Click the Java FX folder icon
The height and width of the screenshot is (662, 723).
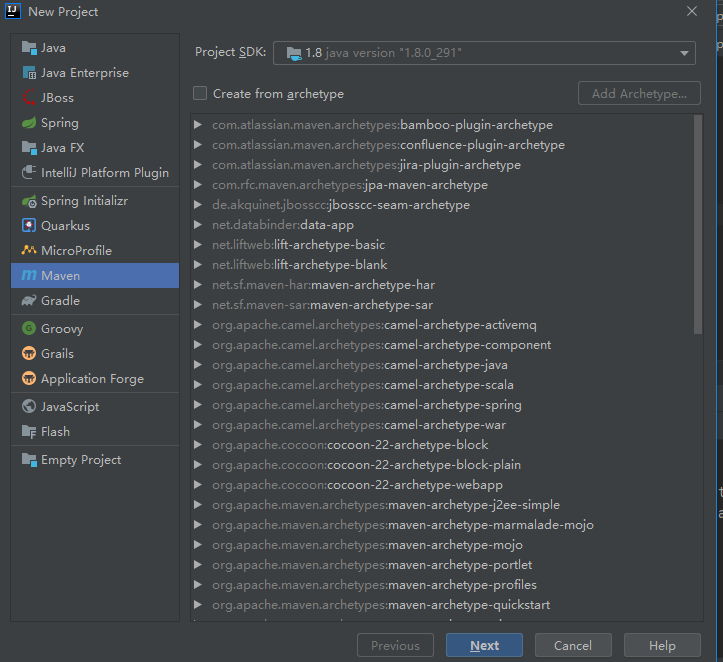click(29, 148)
